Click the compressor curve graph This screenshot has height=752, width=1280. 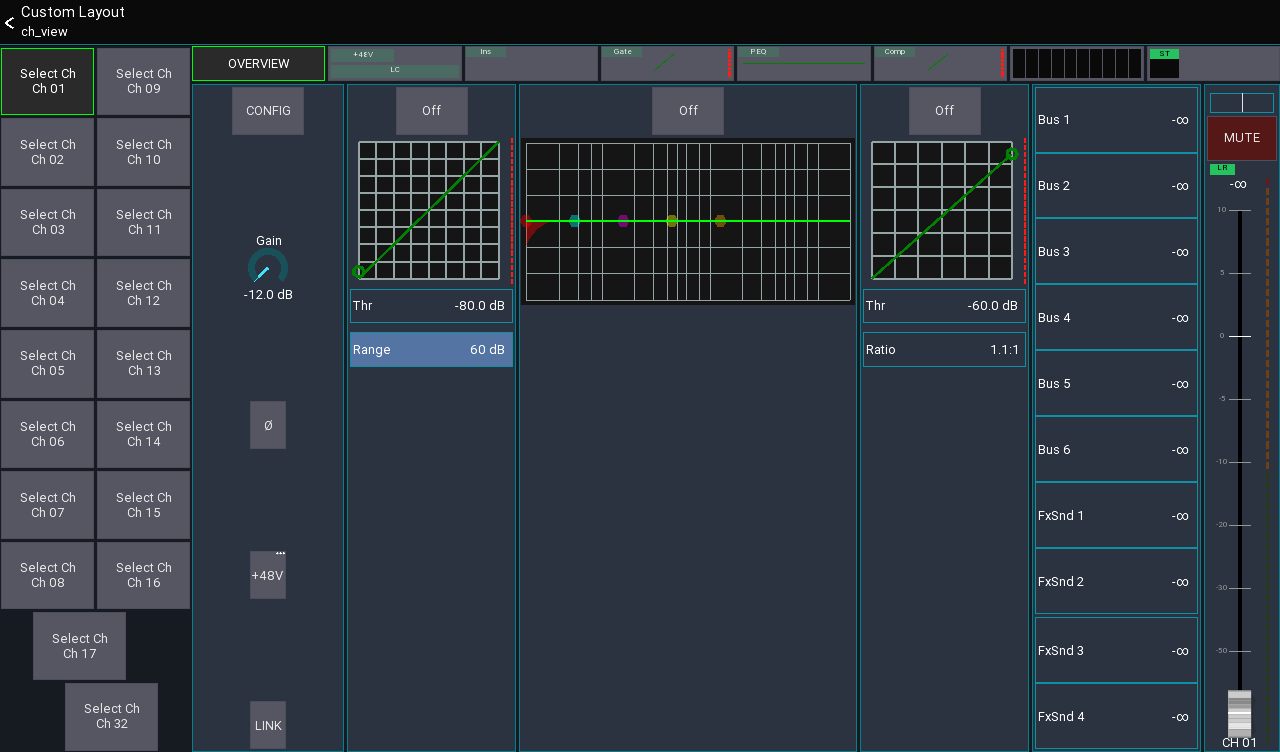[x=941, y=210]
